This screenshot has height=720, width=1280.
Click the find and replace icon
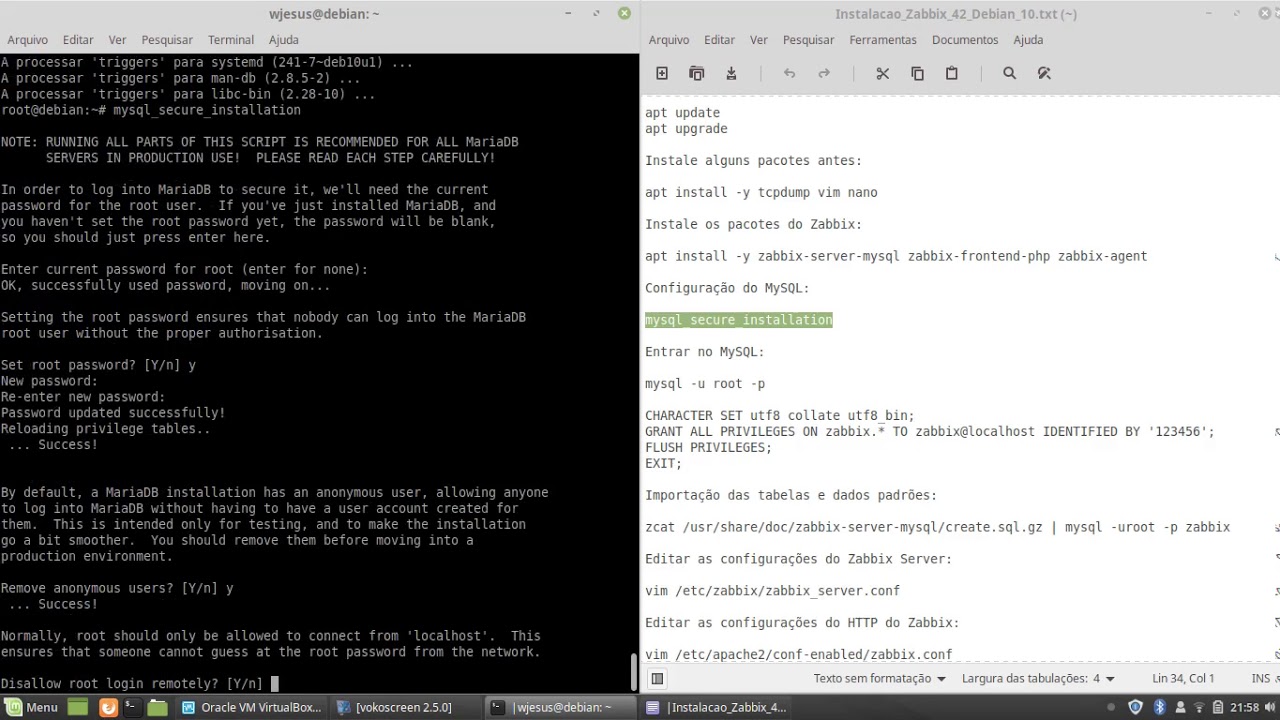point(1044,73)
